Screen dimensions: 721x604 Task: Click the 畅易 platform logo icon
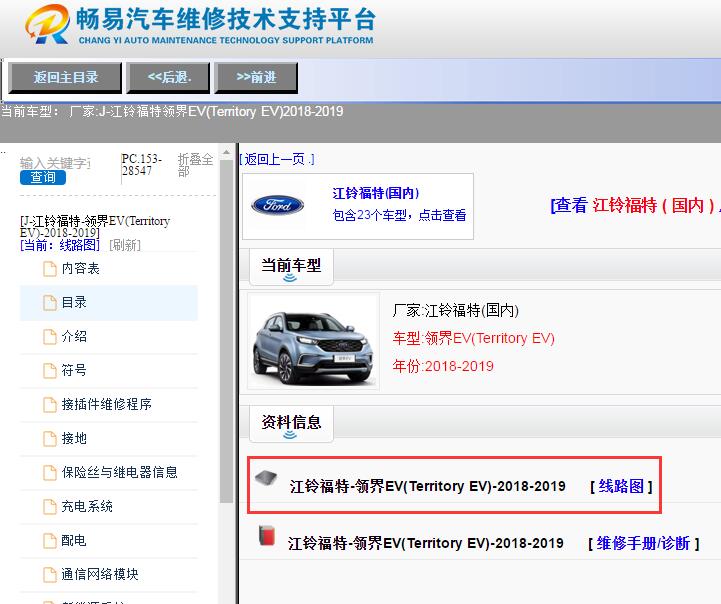click(47, 24)
